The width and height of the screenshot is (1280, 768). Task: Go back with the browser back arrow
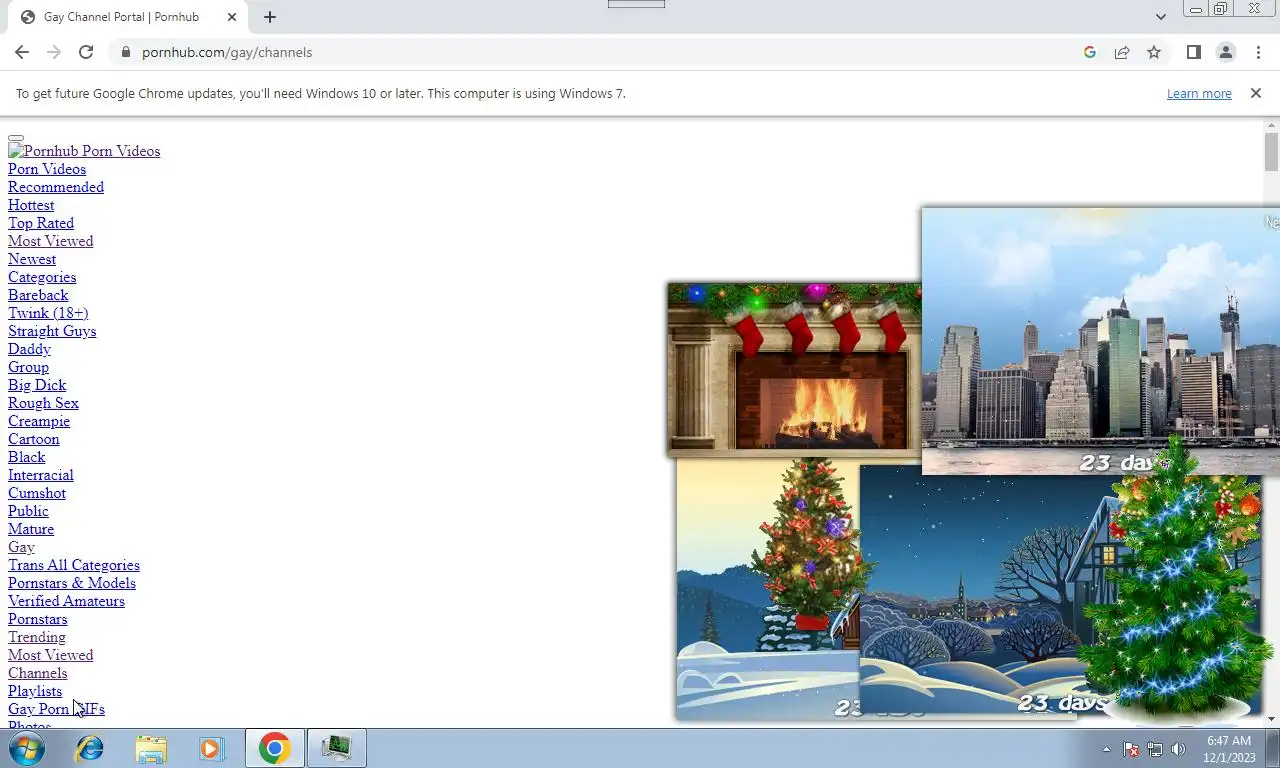click(x=22, y=52)
